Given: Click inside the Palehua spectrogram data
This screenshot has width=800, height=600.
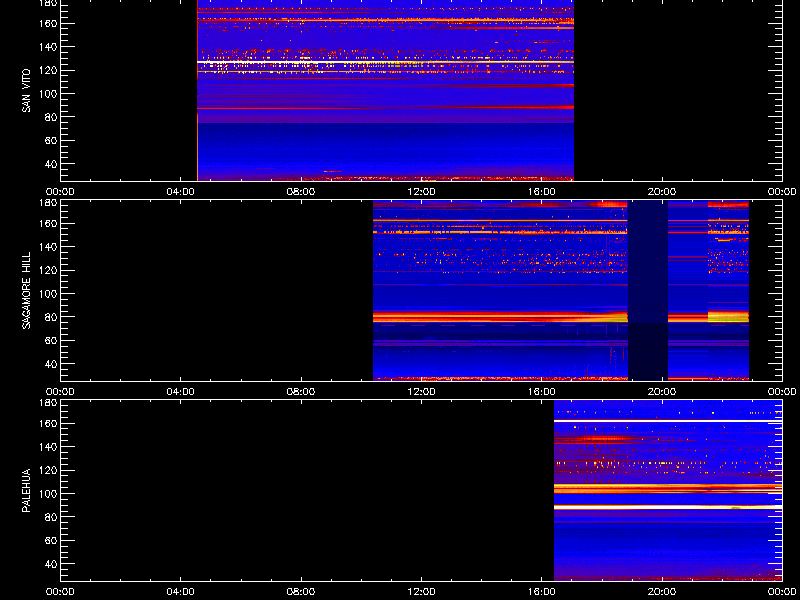Looking at the screenshot, I should pyautogui.click(x=668, y=491).
